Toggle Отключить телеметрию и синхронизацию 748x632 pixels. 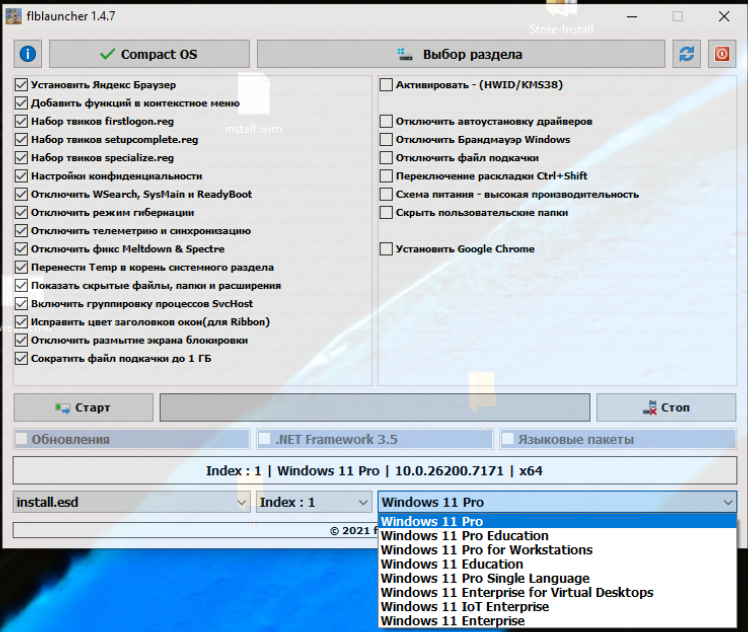(x=21, y=231)
